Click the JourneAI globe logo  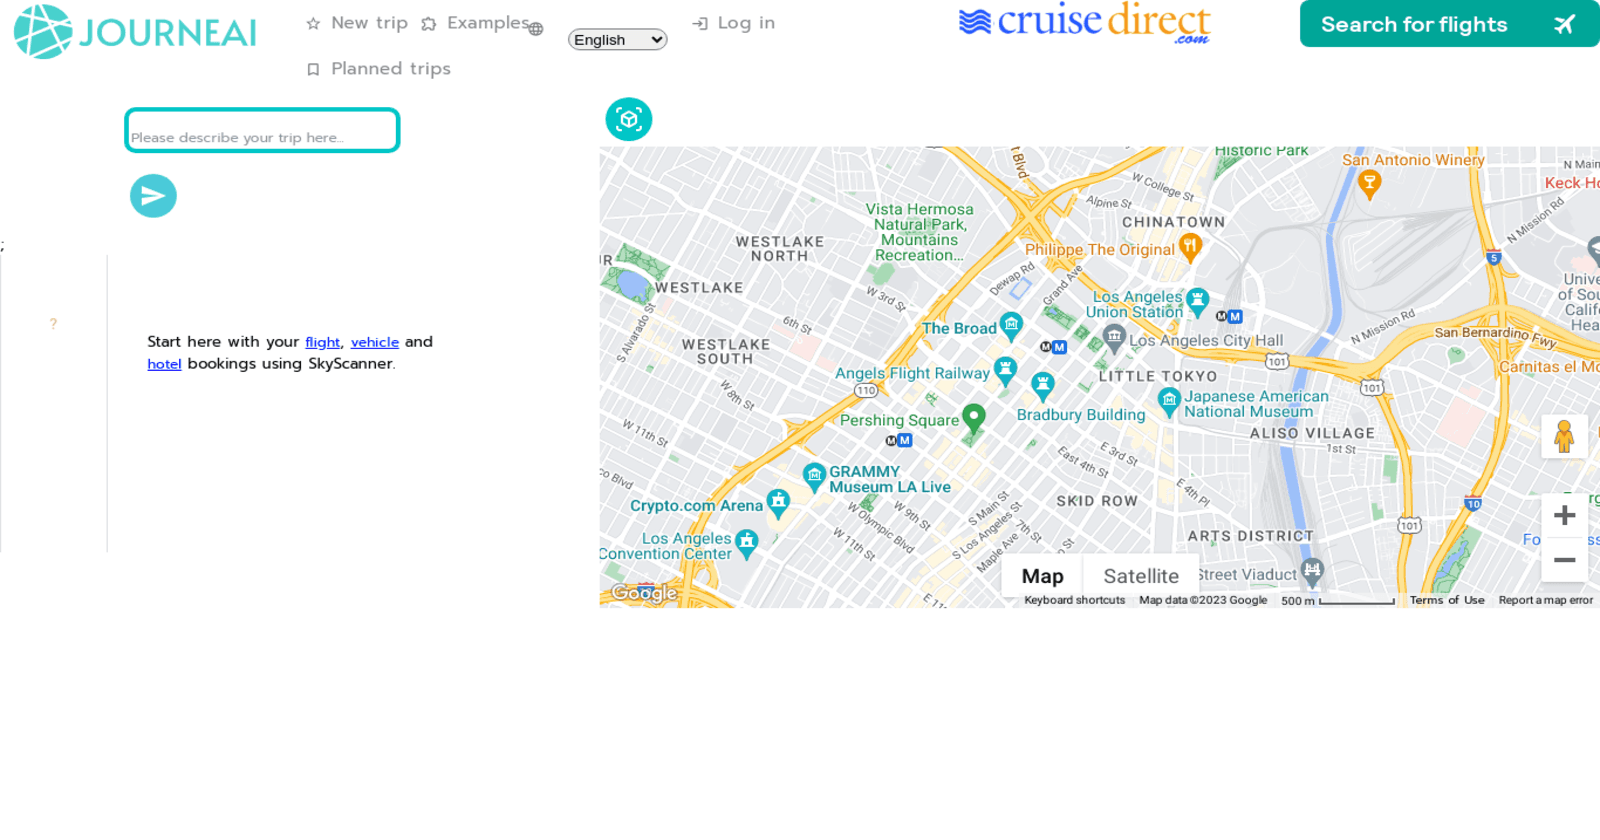pos(43,32)
